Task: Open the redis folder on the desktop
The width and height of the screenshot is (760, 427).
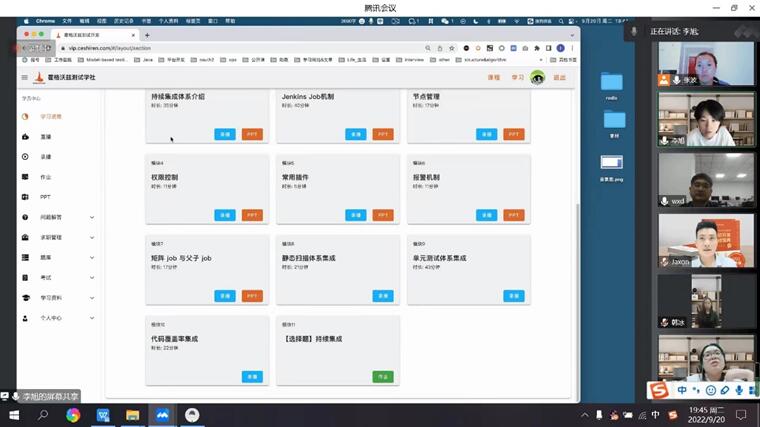Action: 611,84
